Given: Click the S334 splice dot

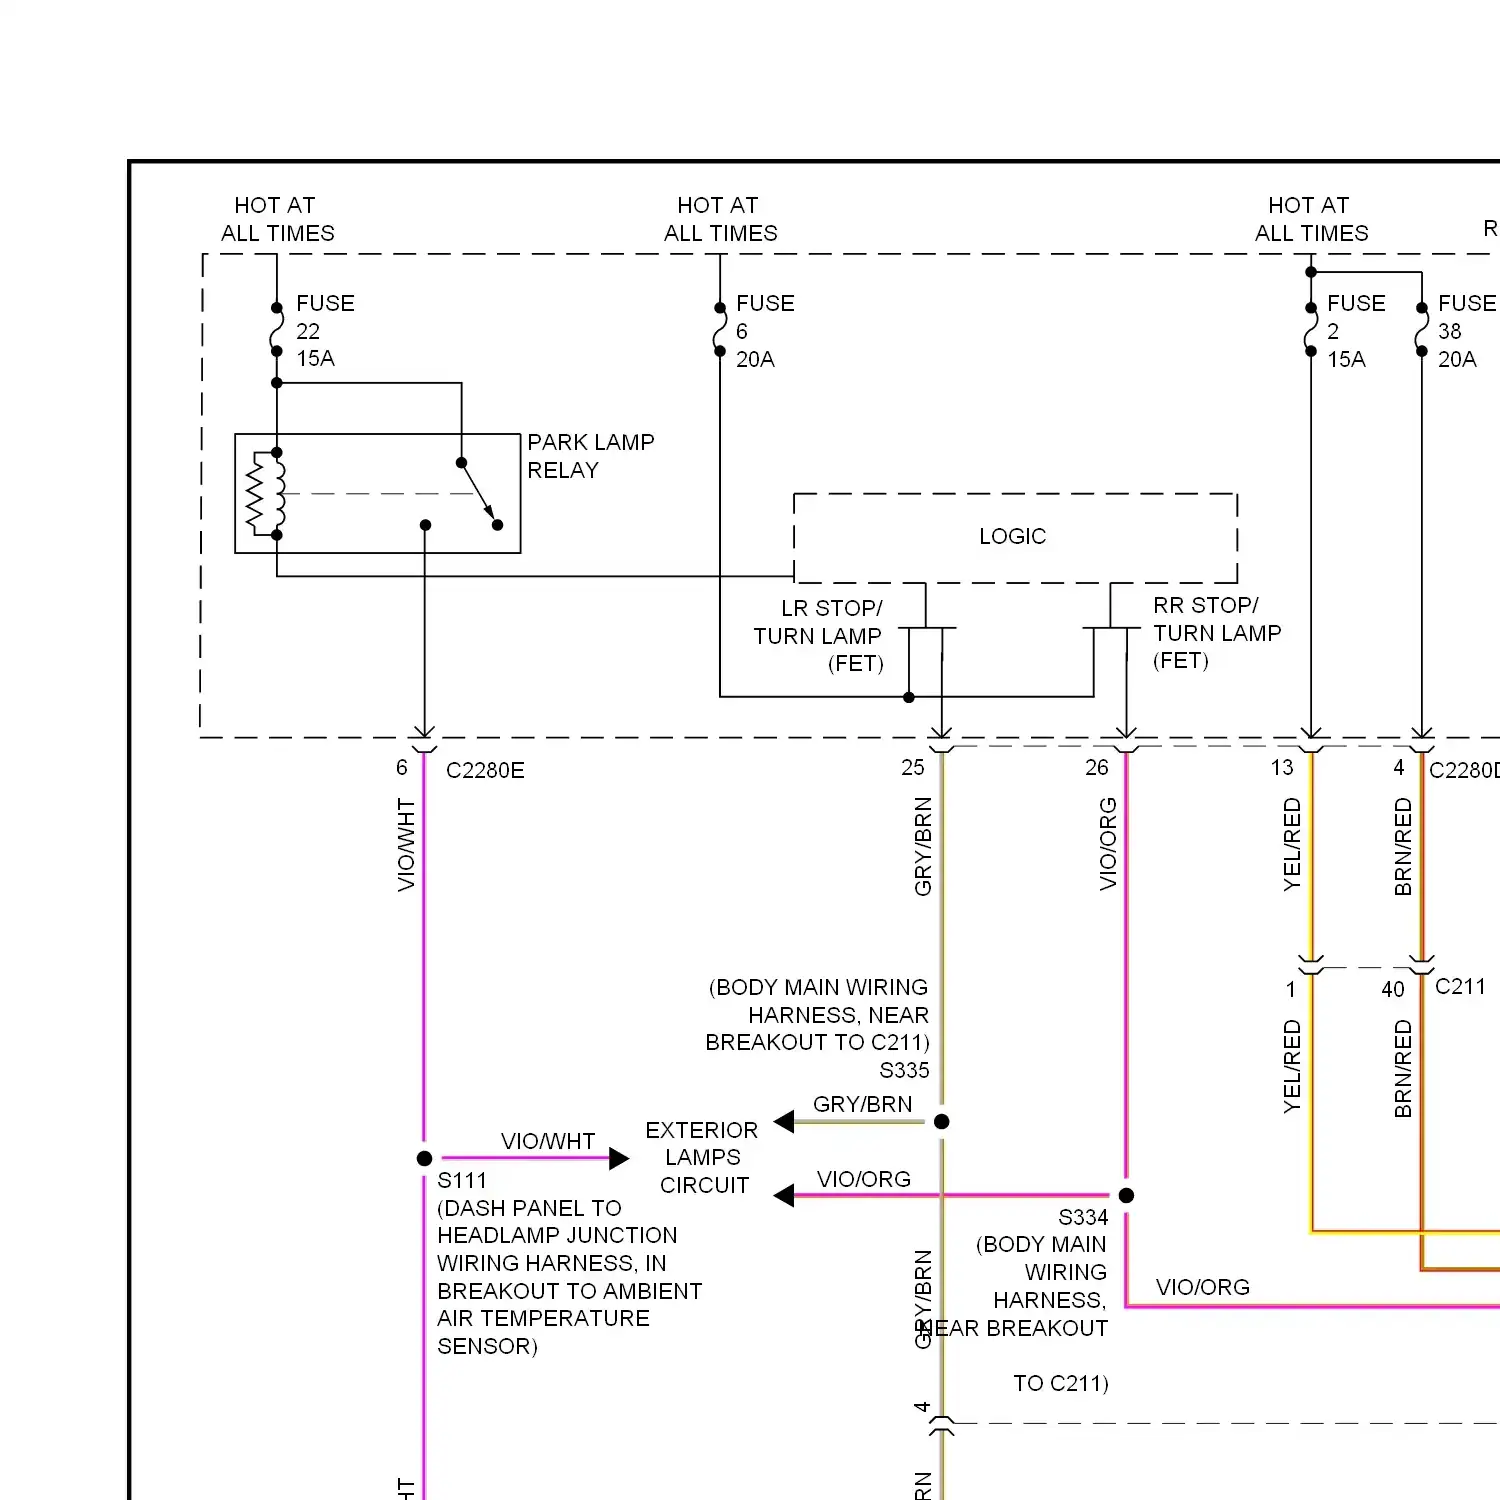Looking at the screenshot, I should (x=1126, y=1195).
